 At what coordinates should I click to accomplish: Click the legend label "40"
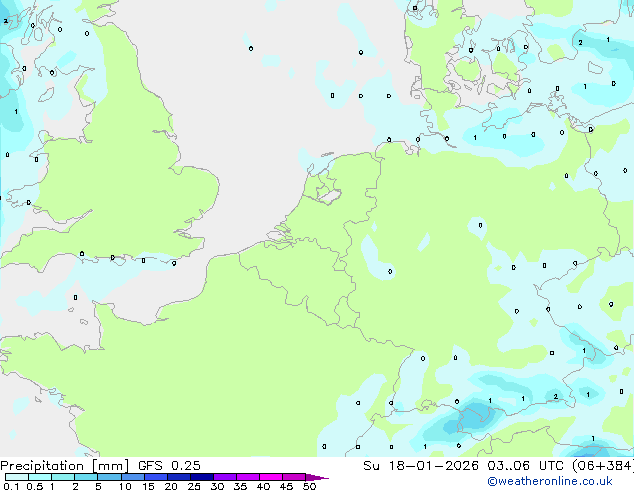click(263, 486)
